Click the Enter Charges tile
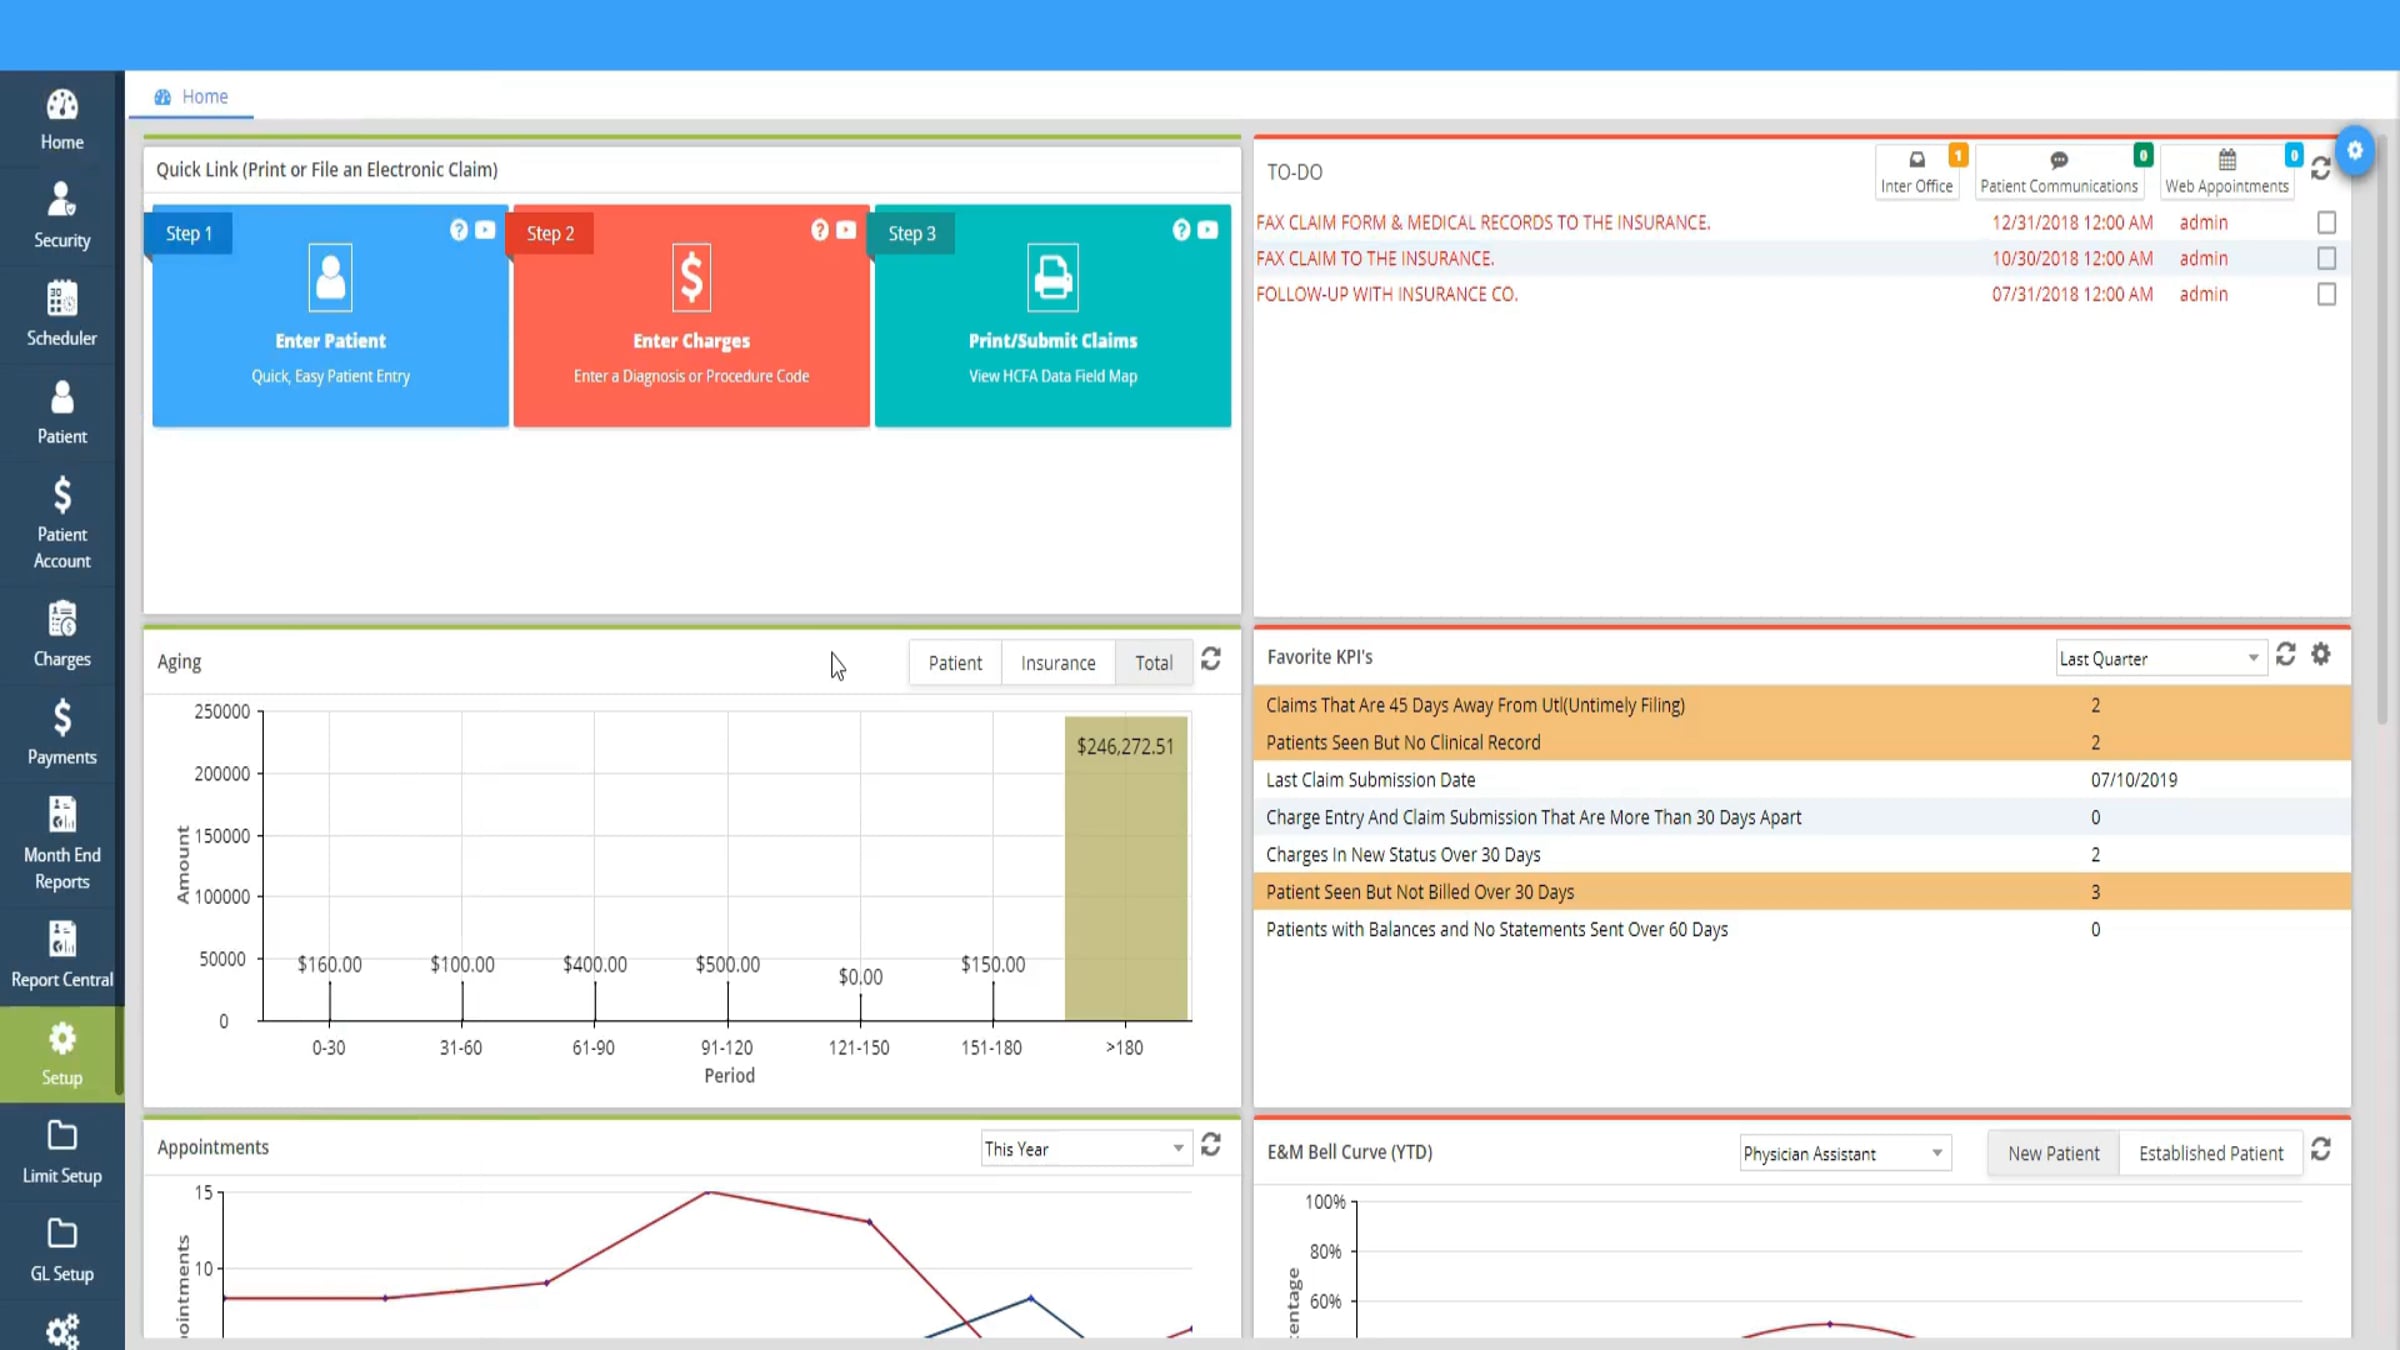Screen dimensions: 2400x1350 tap(691, 316)
